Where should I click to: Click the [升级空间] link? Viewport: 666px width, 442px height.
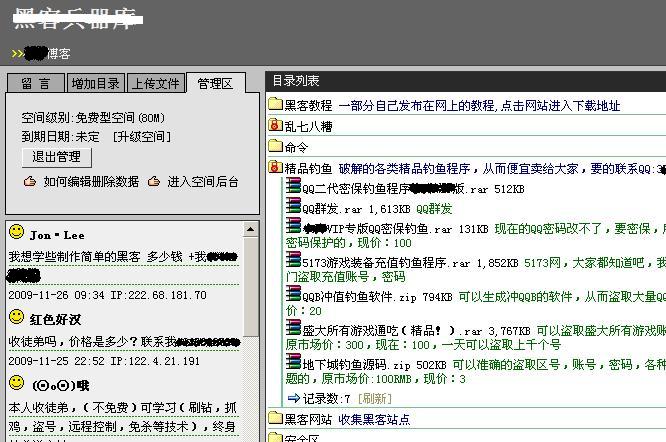pos(141,136)
